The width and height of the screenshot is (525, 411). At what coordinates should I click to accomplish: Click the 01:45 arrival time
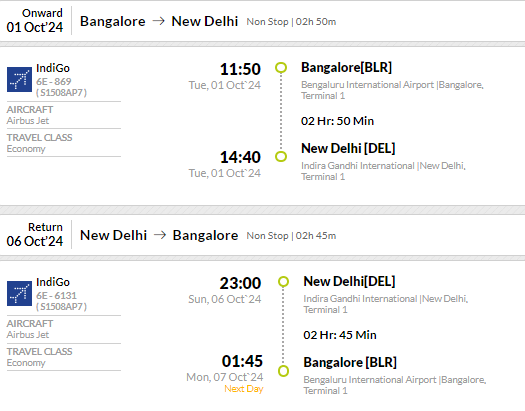click(242, 361)
